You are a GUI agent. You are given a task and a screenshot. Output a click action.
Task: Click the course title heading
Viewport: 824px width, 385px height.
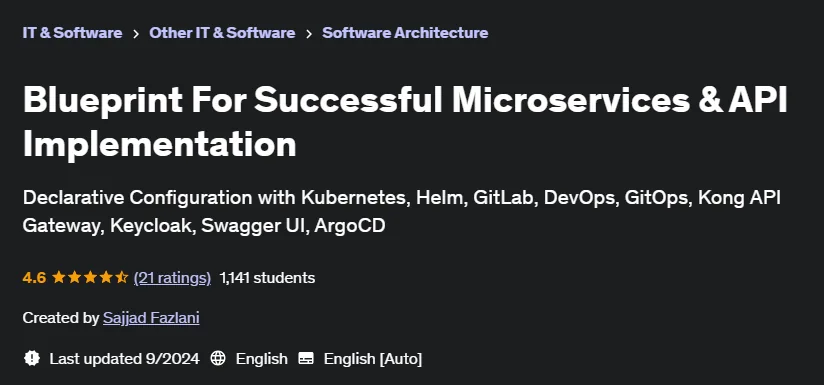[x=405, y=122]
